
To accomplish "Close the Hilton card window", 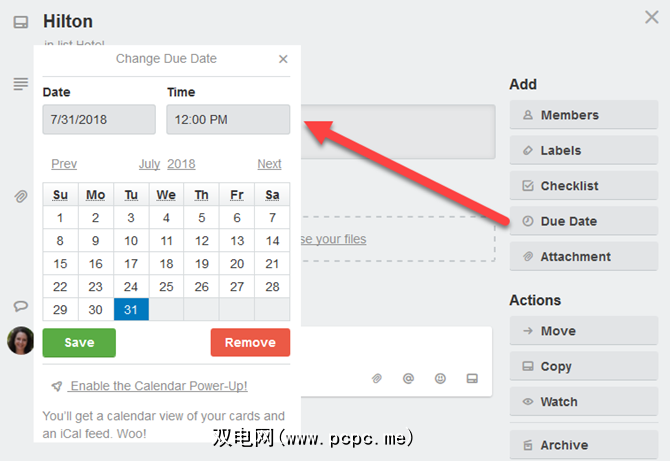I will (652, 16).
